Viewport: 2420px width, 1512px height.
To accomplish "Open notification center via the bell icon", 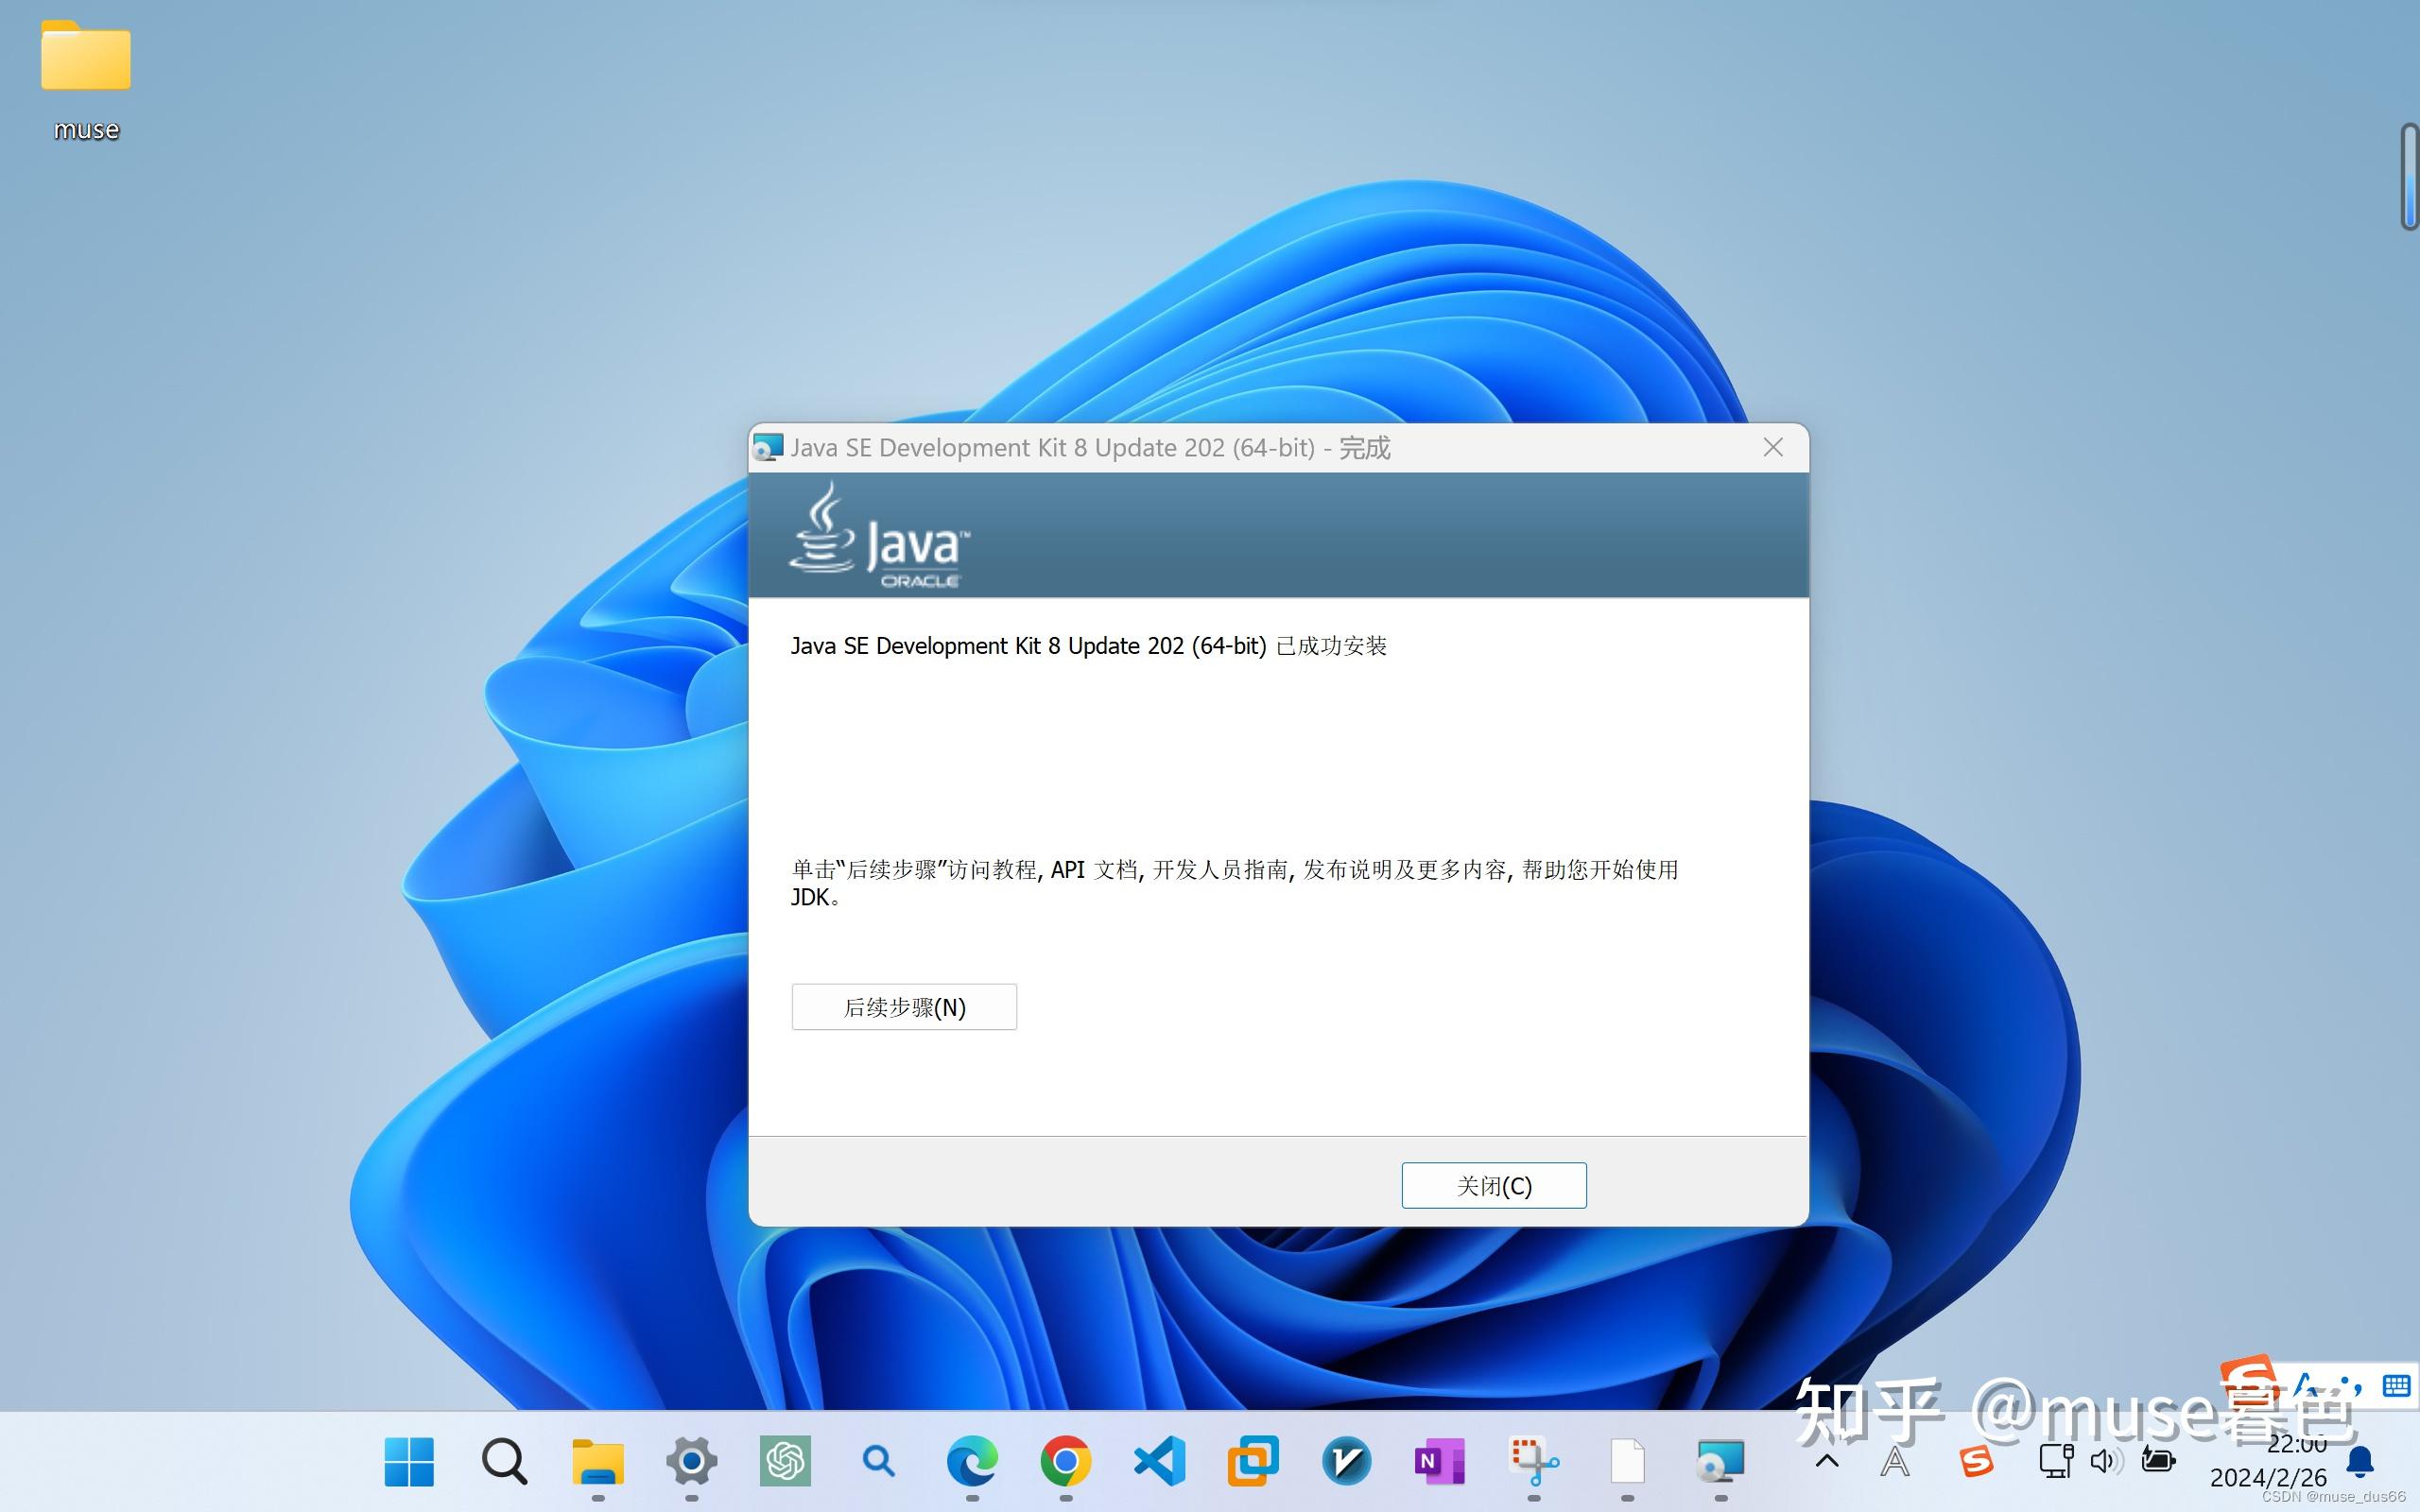I will 2360,1460.
